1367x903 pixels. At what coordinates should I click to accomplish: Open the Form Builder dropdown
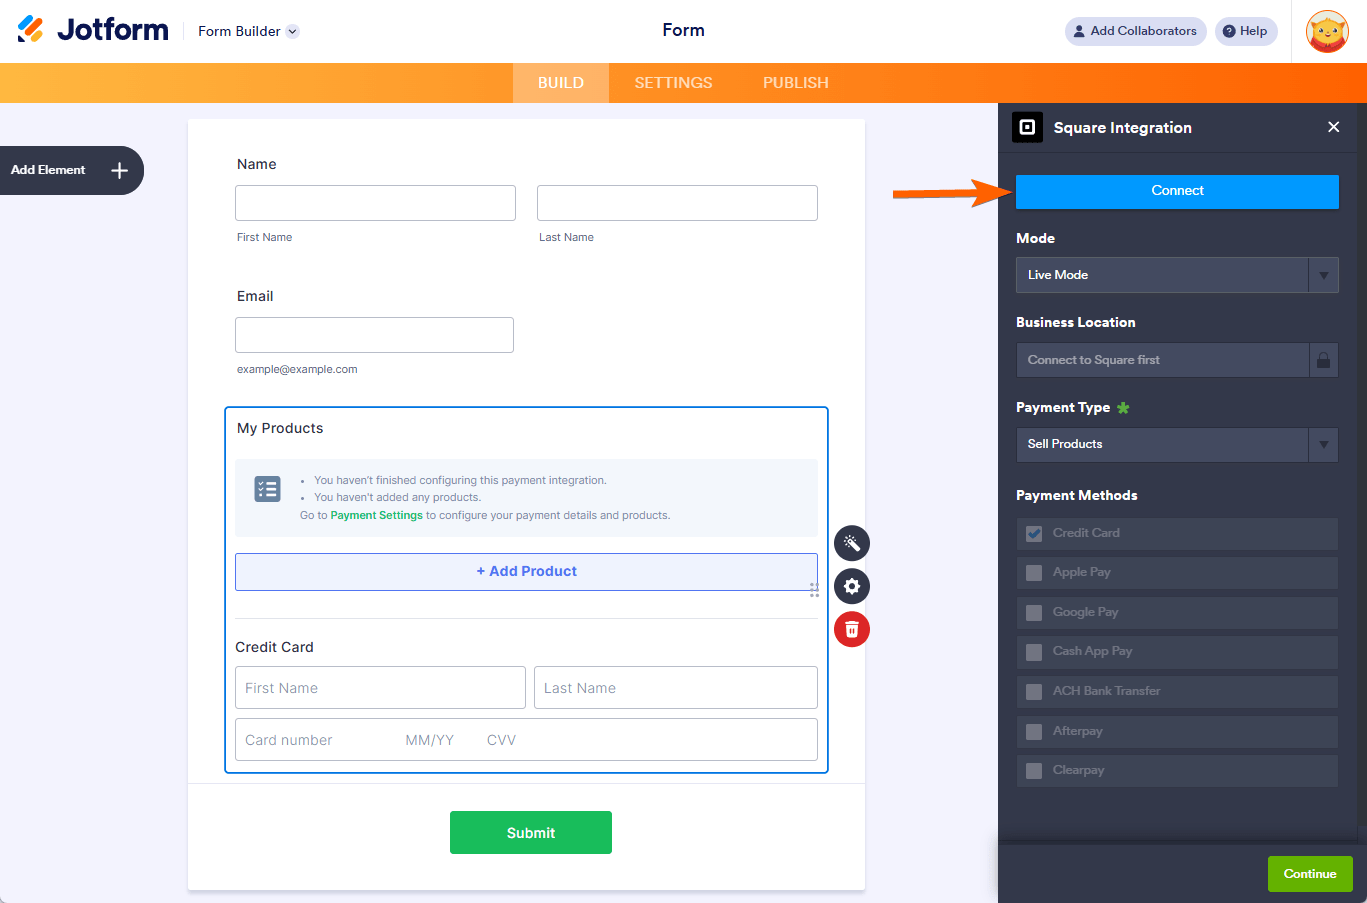coord(248,31)
